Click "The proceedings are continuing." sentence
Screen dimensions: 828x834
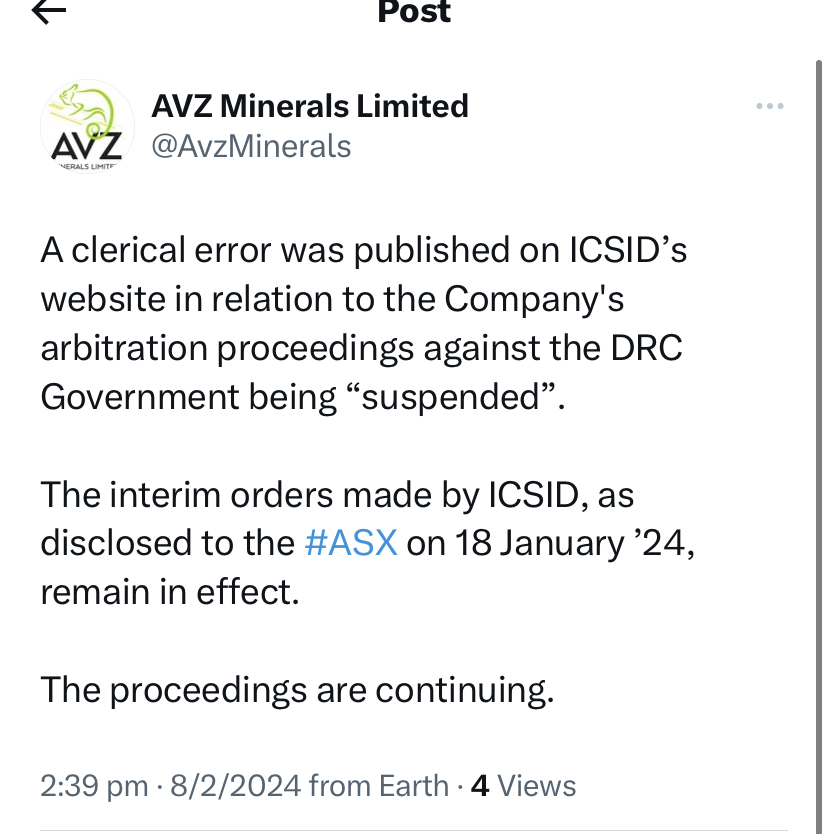(x=297, y=690)
